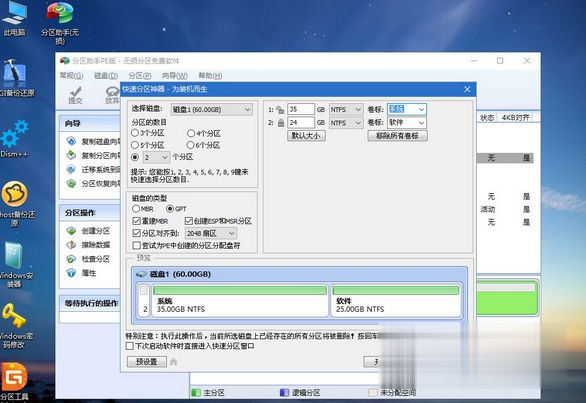Screen dimensions: 586x403
Task: Open the 帮助(H) menu
Action: (210, 76)
